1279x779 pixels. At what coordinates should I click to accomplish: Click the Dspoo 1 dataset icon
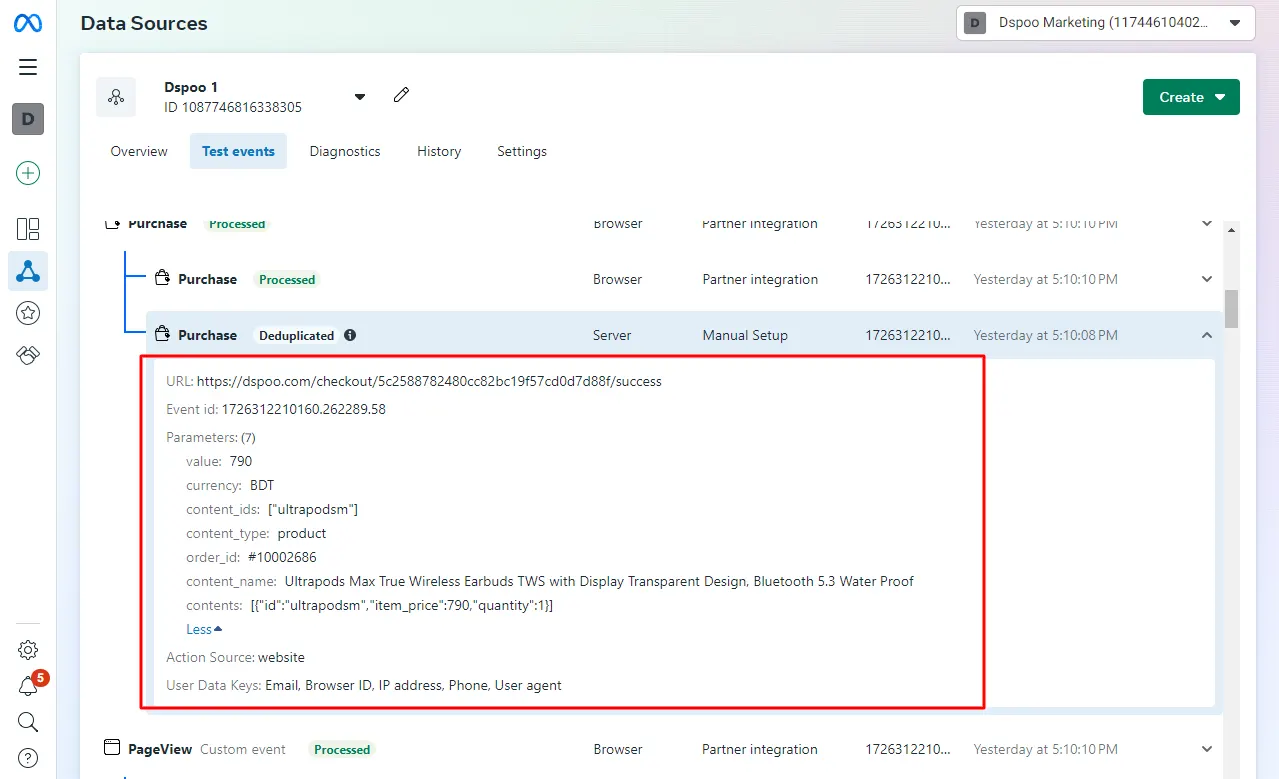tap(116, 97)
